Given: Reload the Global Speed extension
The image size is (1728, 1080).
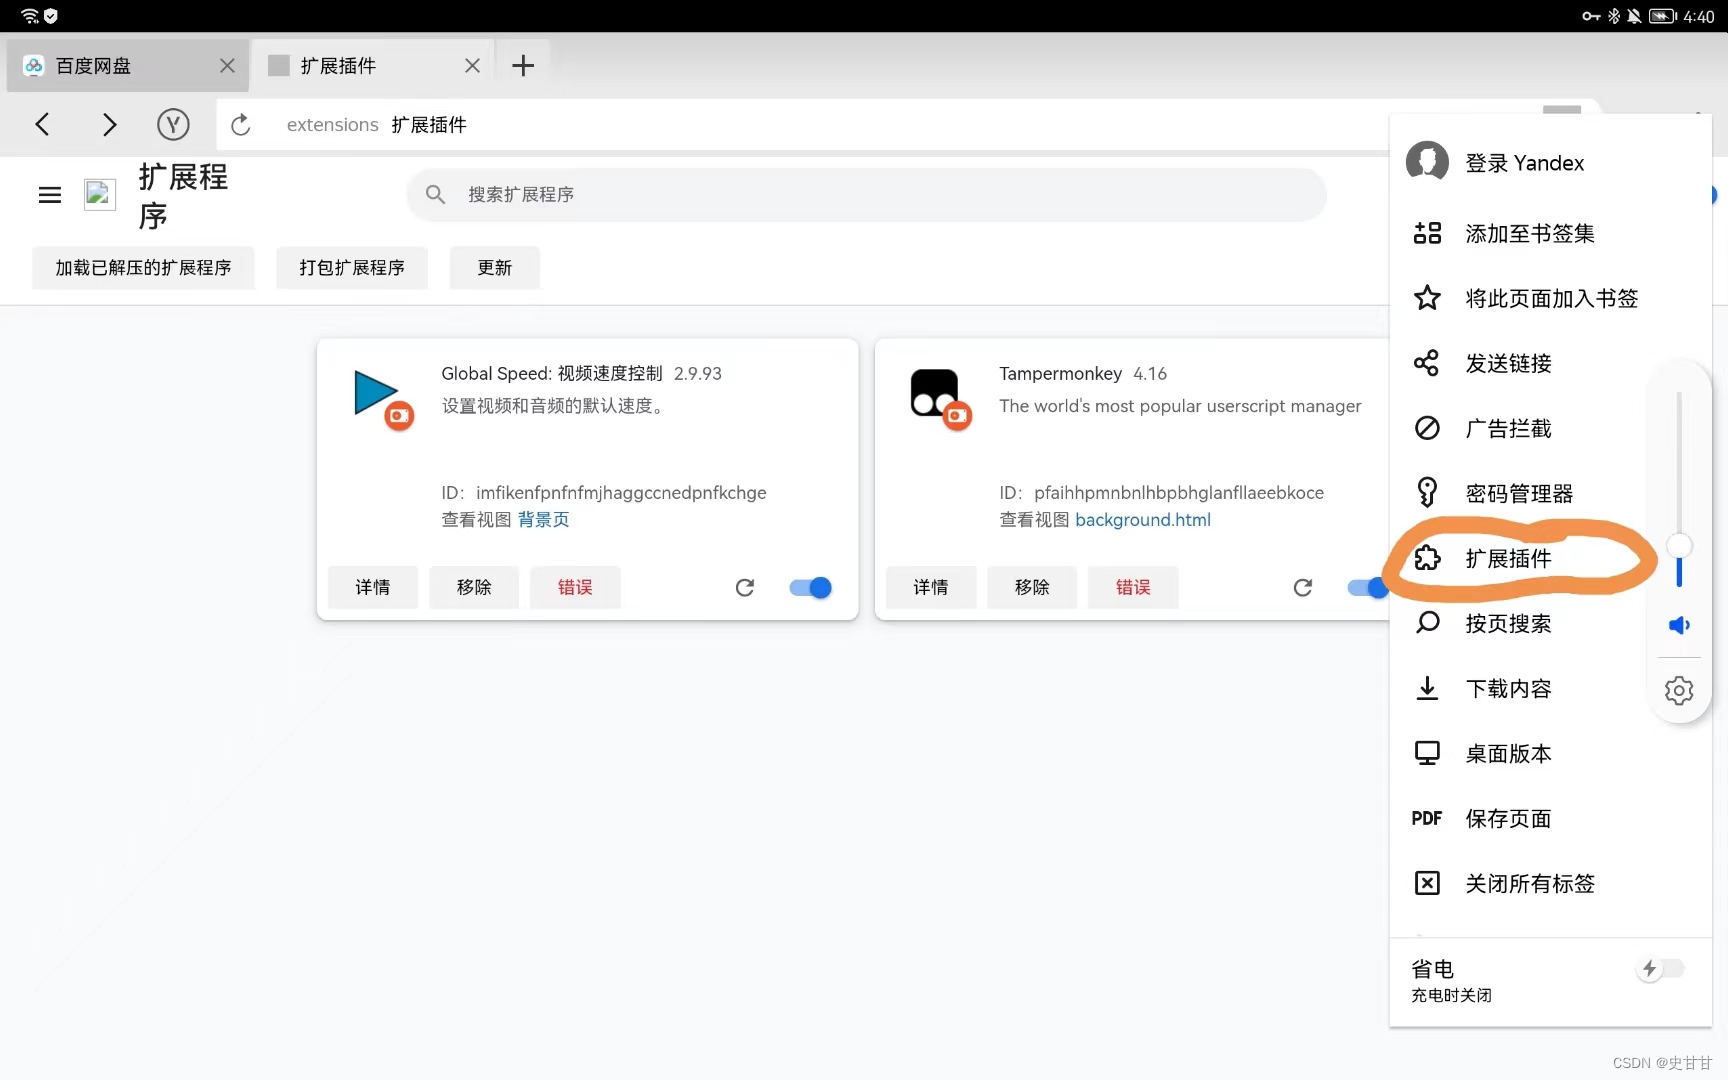Looking at the screenshot, I should click(745, 587).
